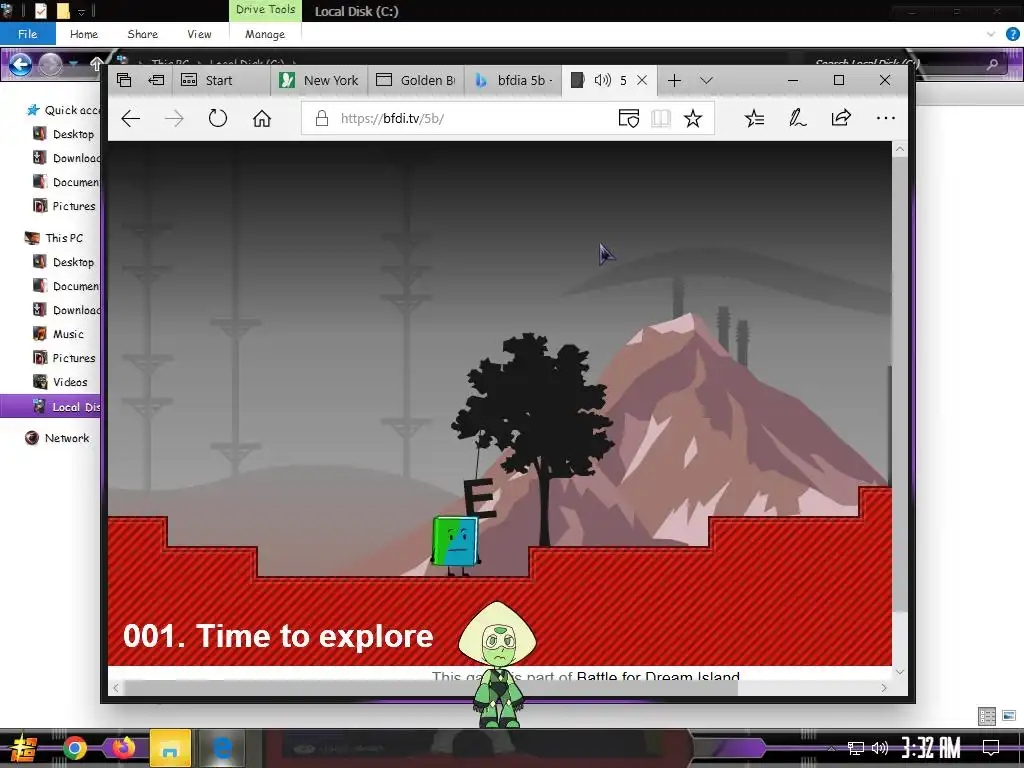Launch Chrome from the taskbar

coord(74,748)
